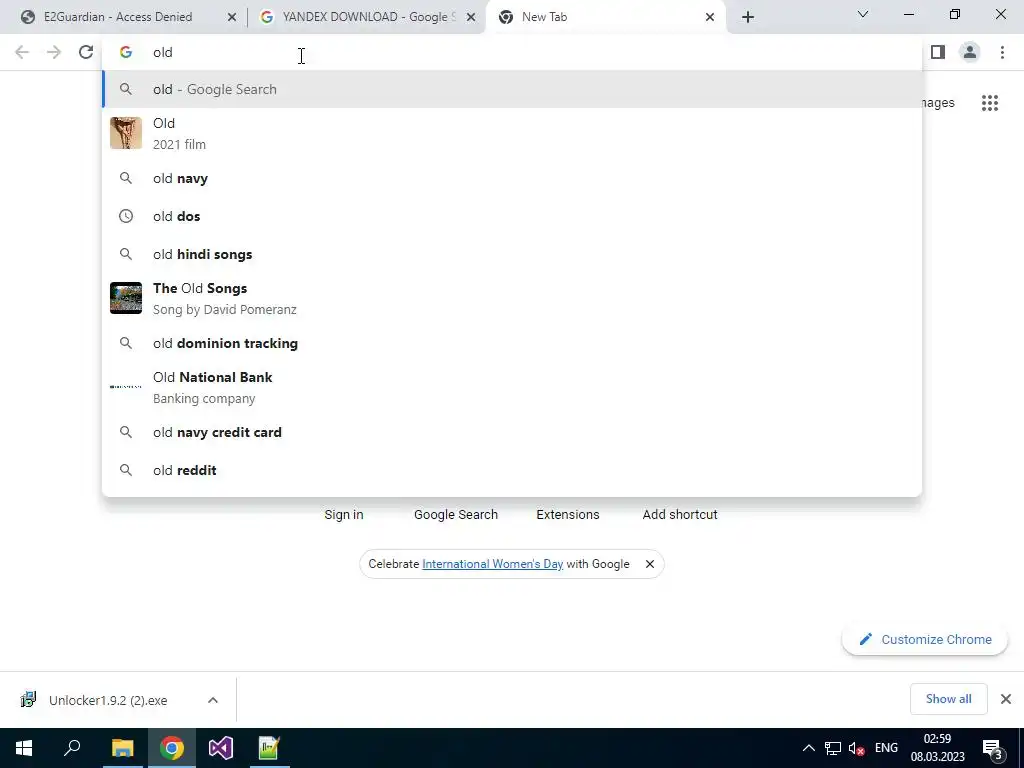Choose the 'old dos' history suggestion
1024x768 pixels.
pyautogui.click(x=512, y=216)
